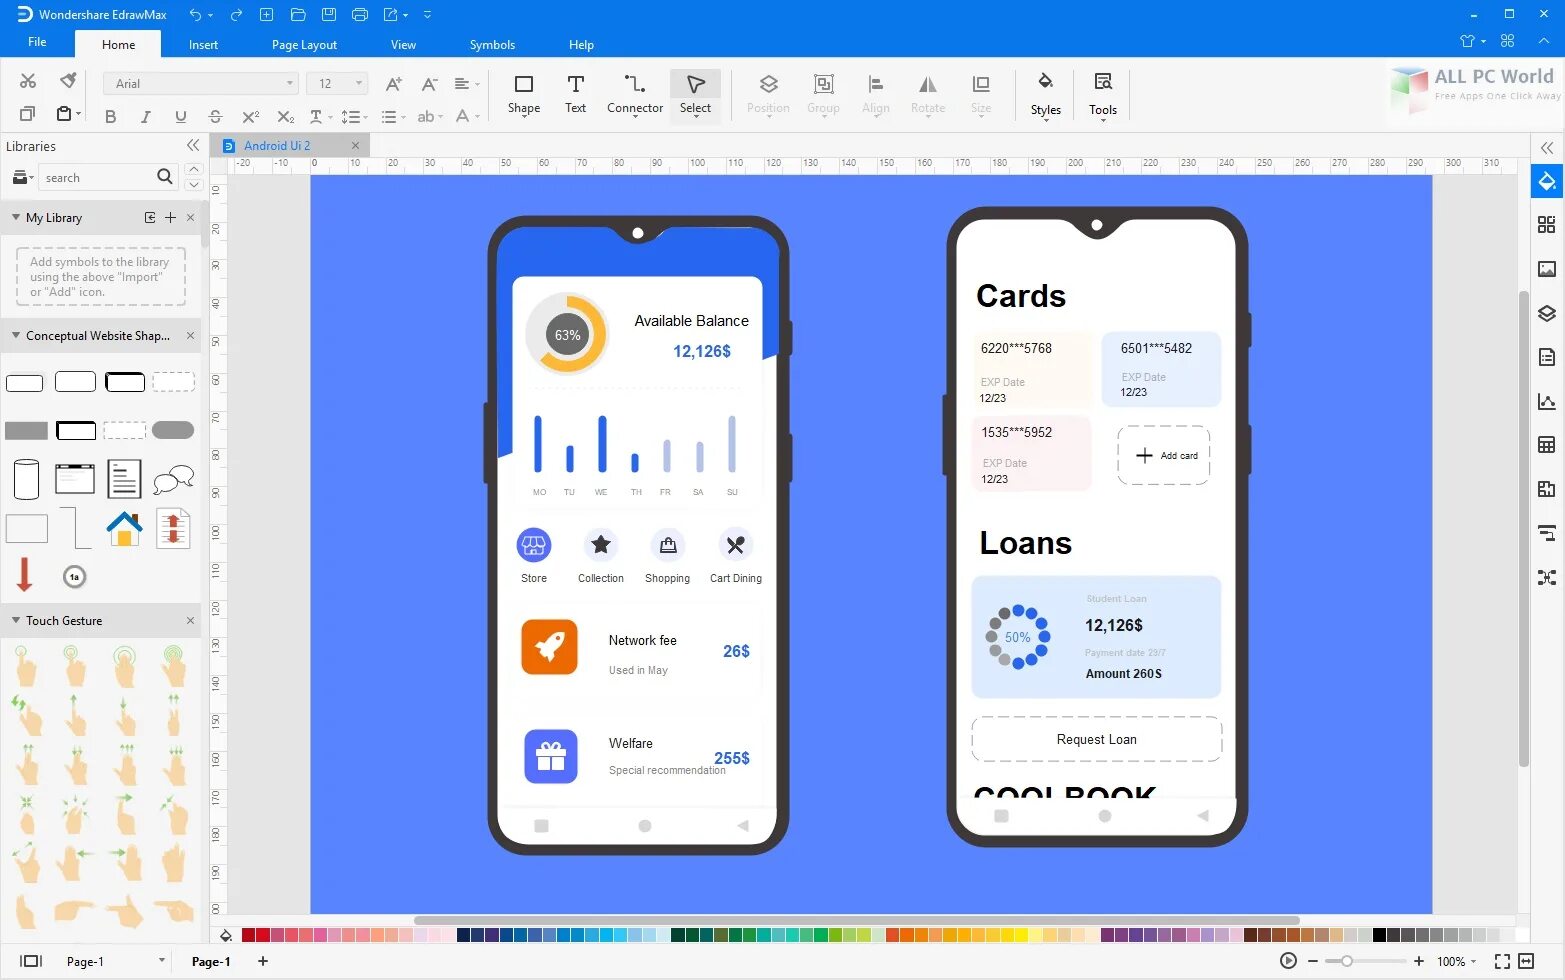This screenshot has height=980, width=1565.
Task: Collapse the Touch Gesture section
Action: pyautogui.click(x=16, y=620)
